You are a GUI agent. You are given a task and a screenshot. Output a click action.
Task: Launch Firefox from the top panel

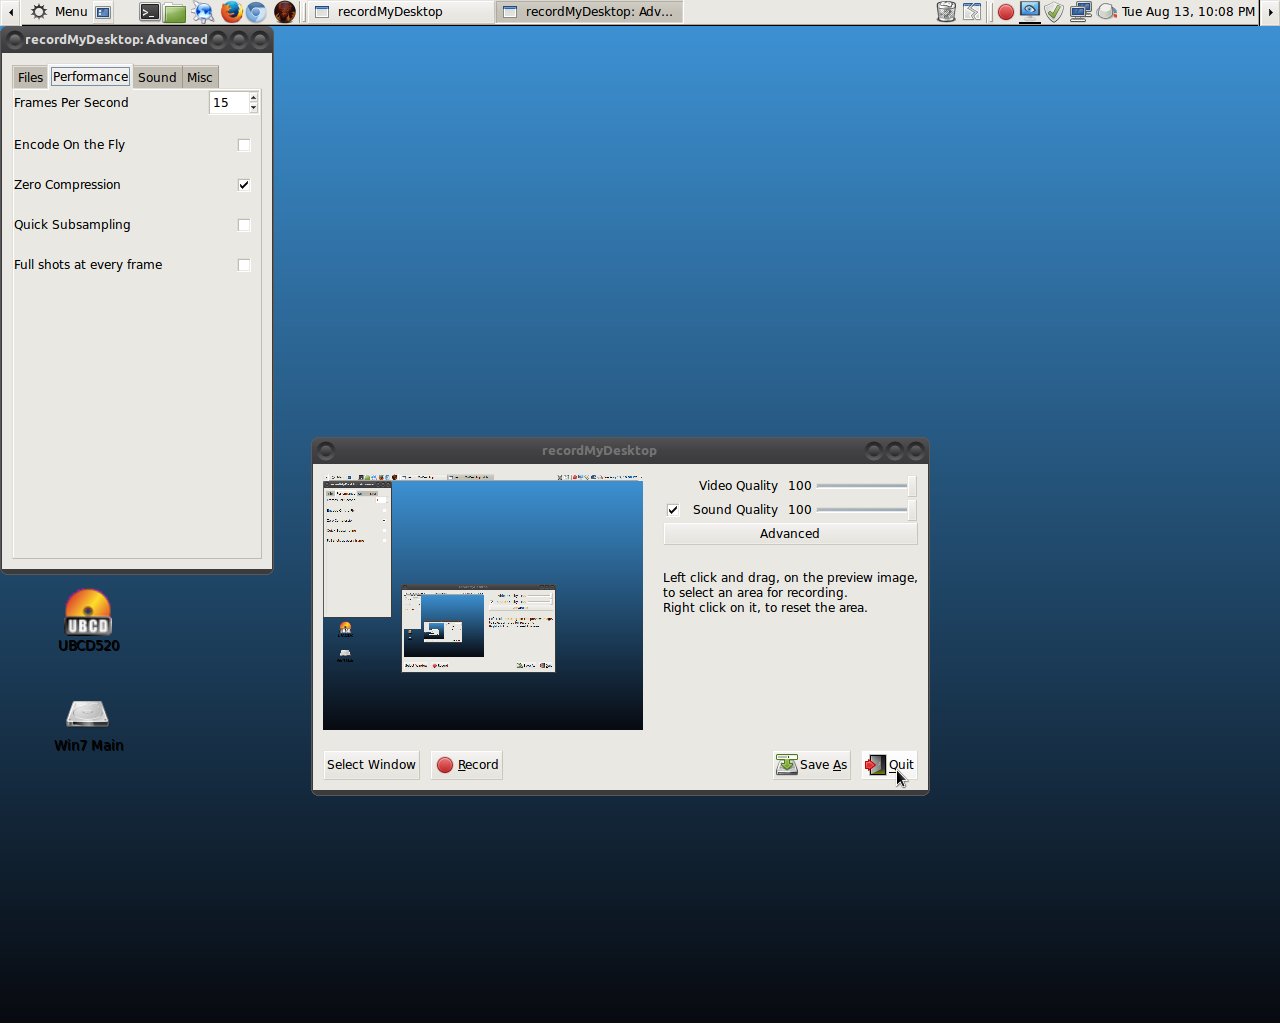(230, 12)
